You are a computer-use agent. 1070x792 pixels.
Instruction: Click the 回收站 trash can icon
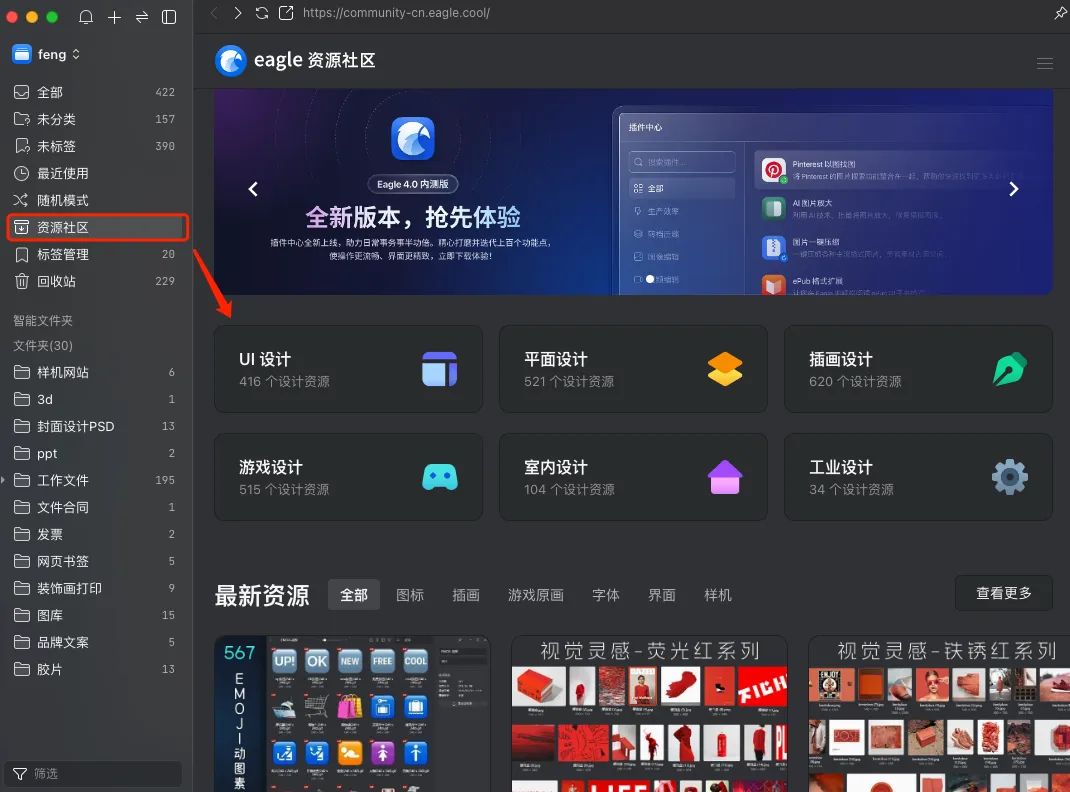[x=22, y=281]
